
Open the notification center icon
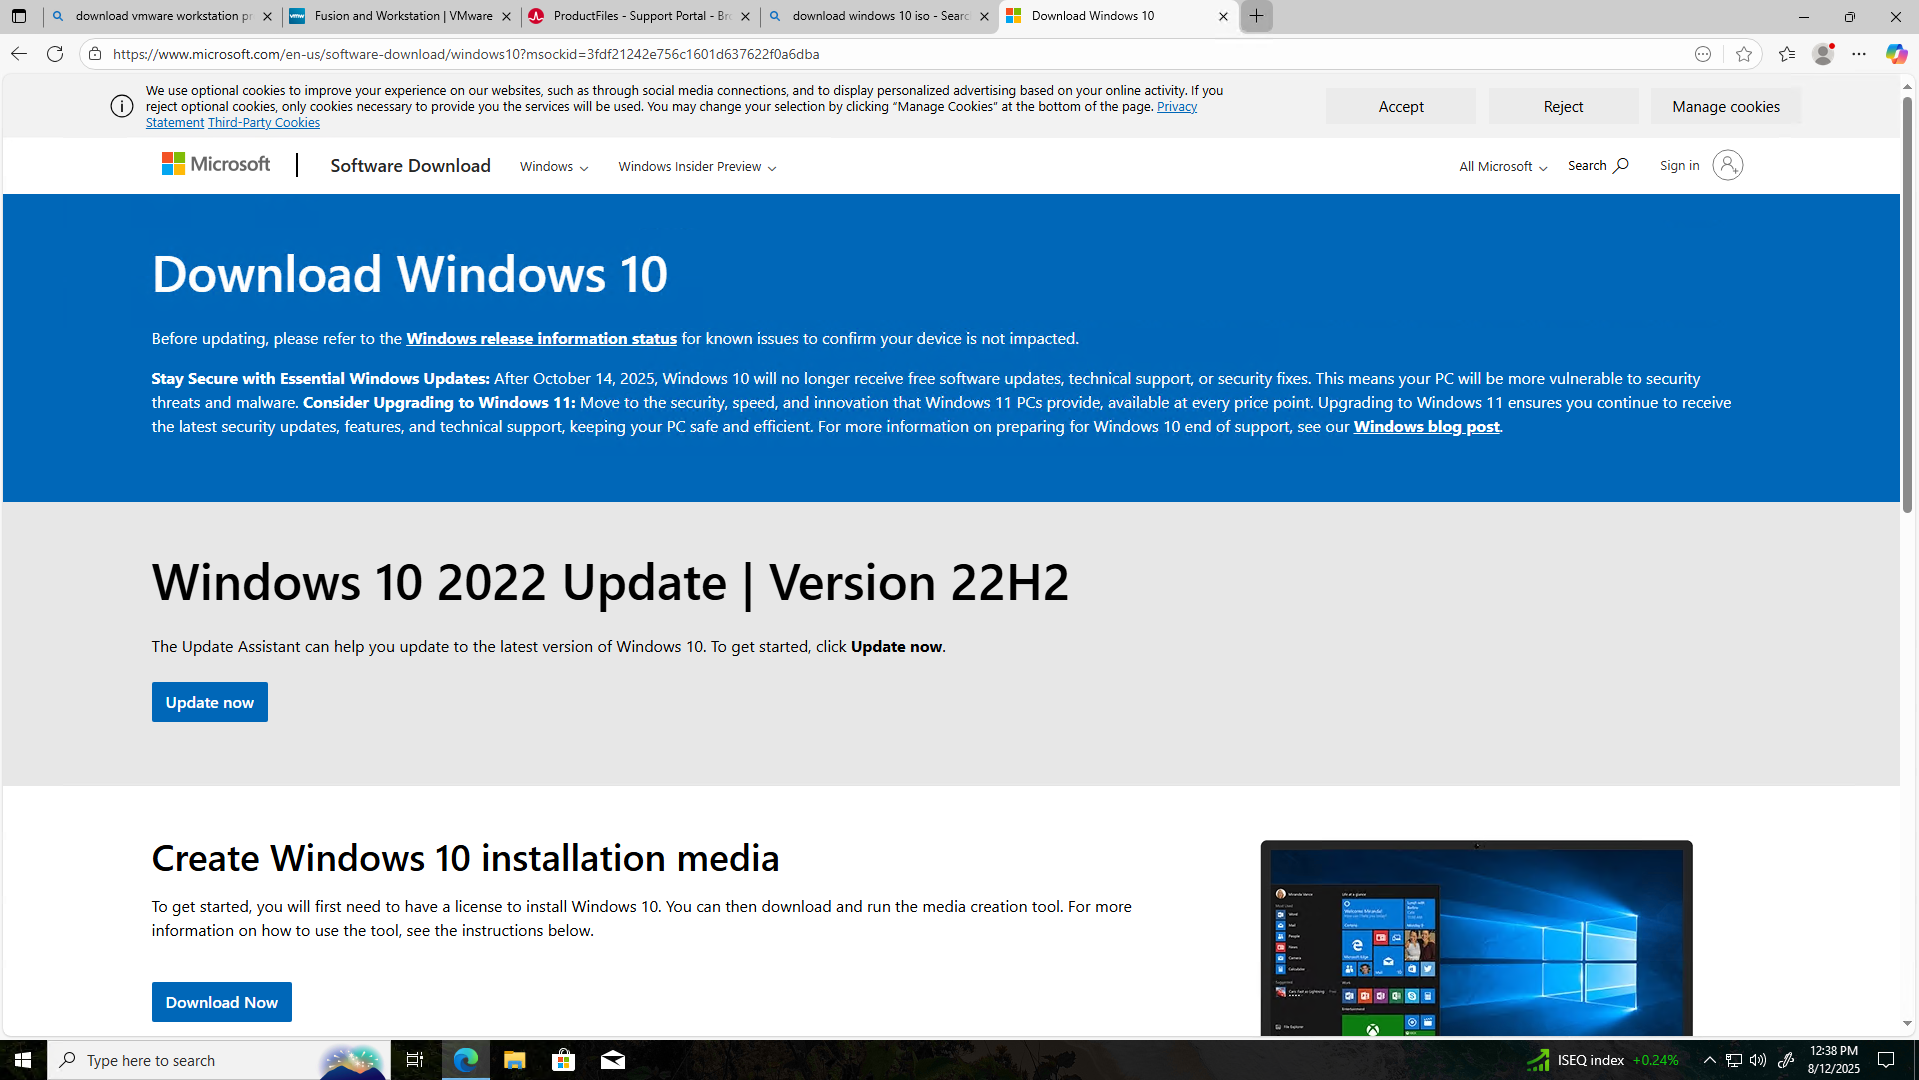pos(1886,1060)
